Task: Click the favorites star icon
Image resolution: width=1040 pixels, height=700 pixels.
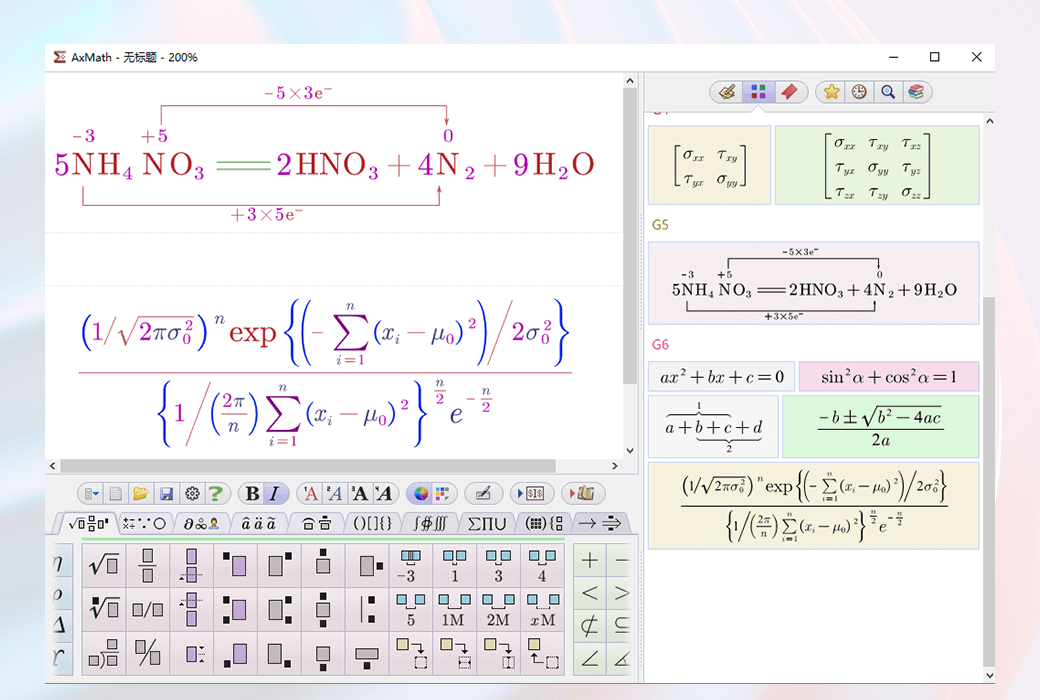Action: (831, 91)
